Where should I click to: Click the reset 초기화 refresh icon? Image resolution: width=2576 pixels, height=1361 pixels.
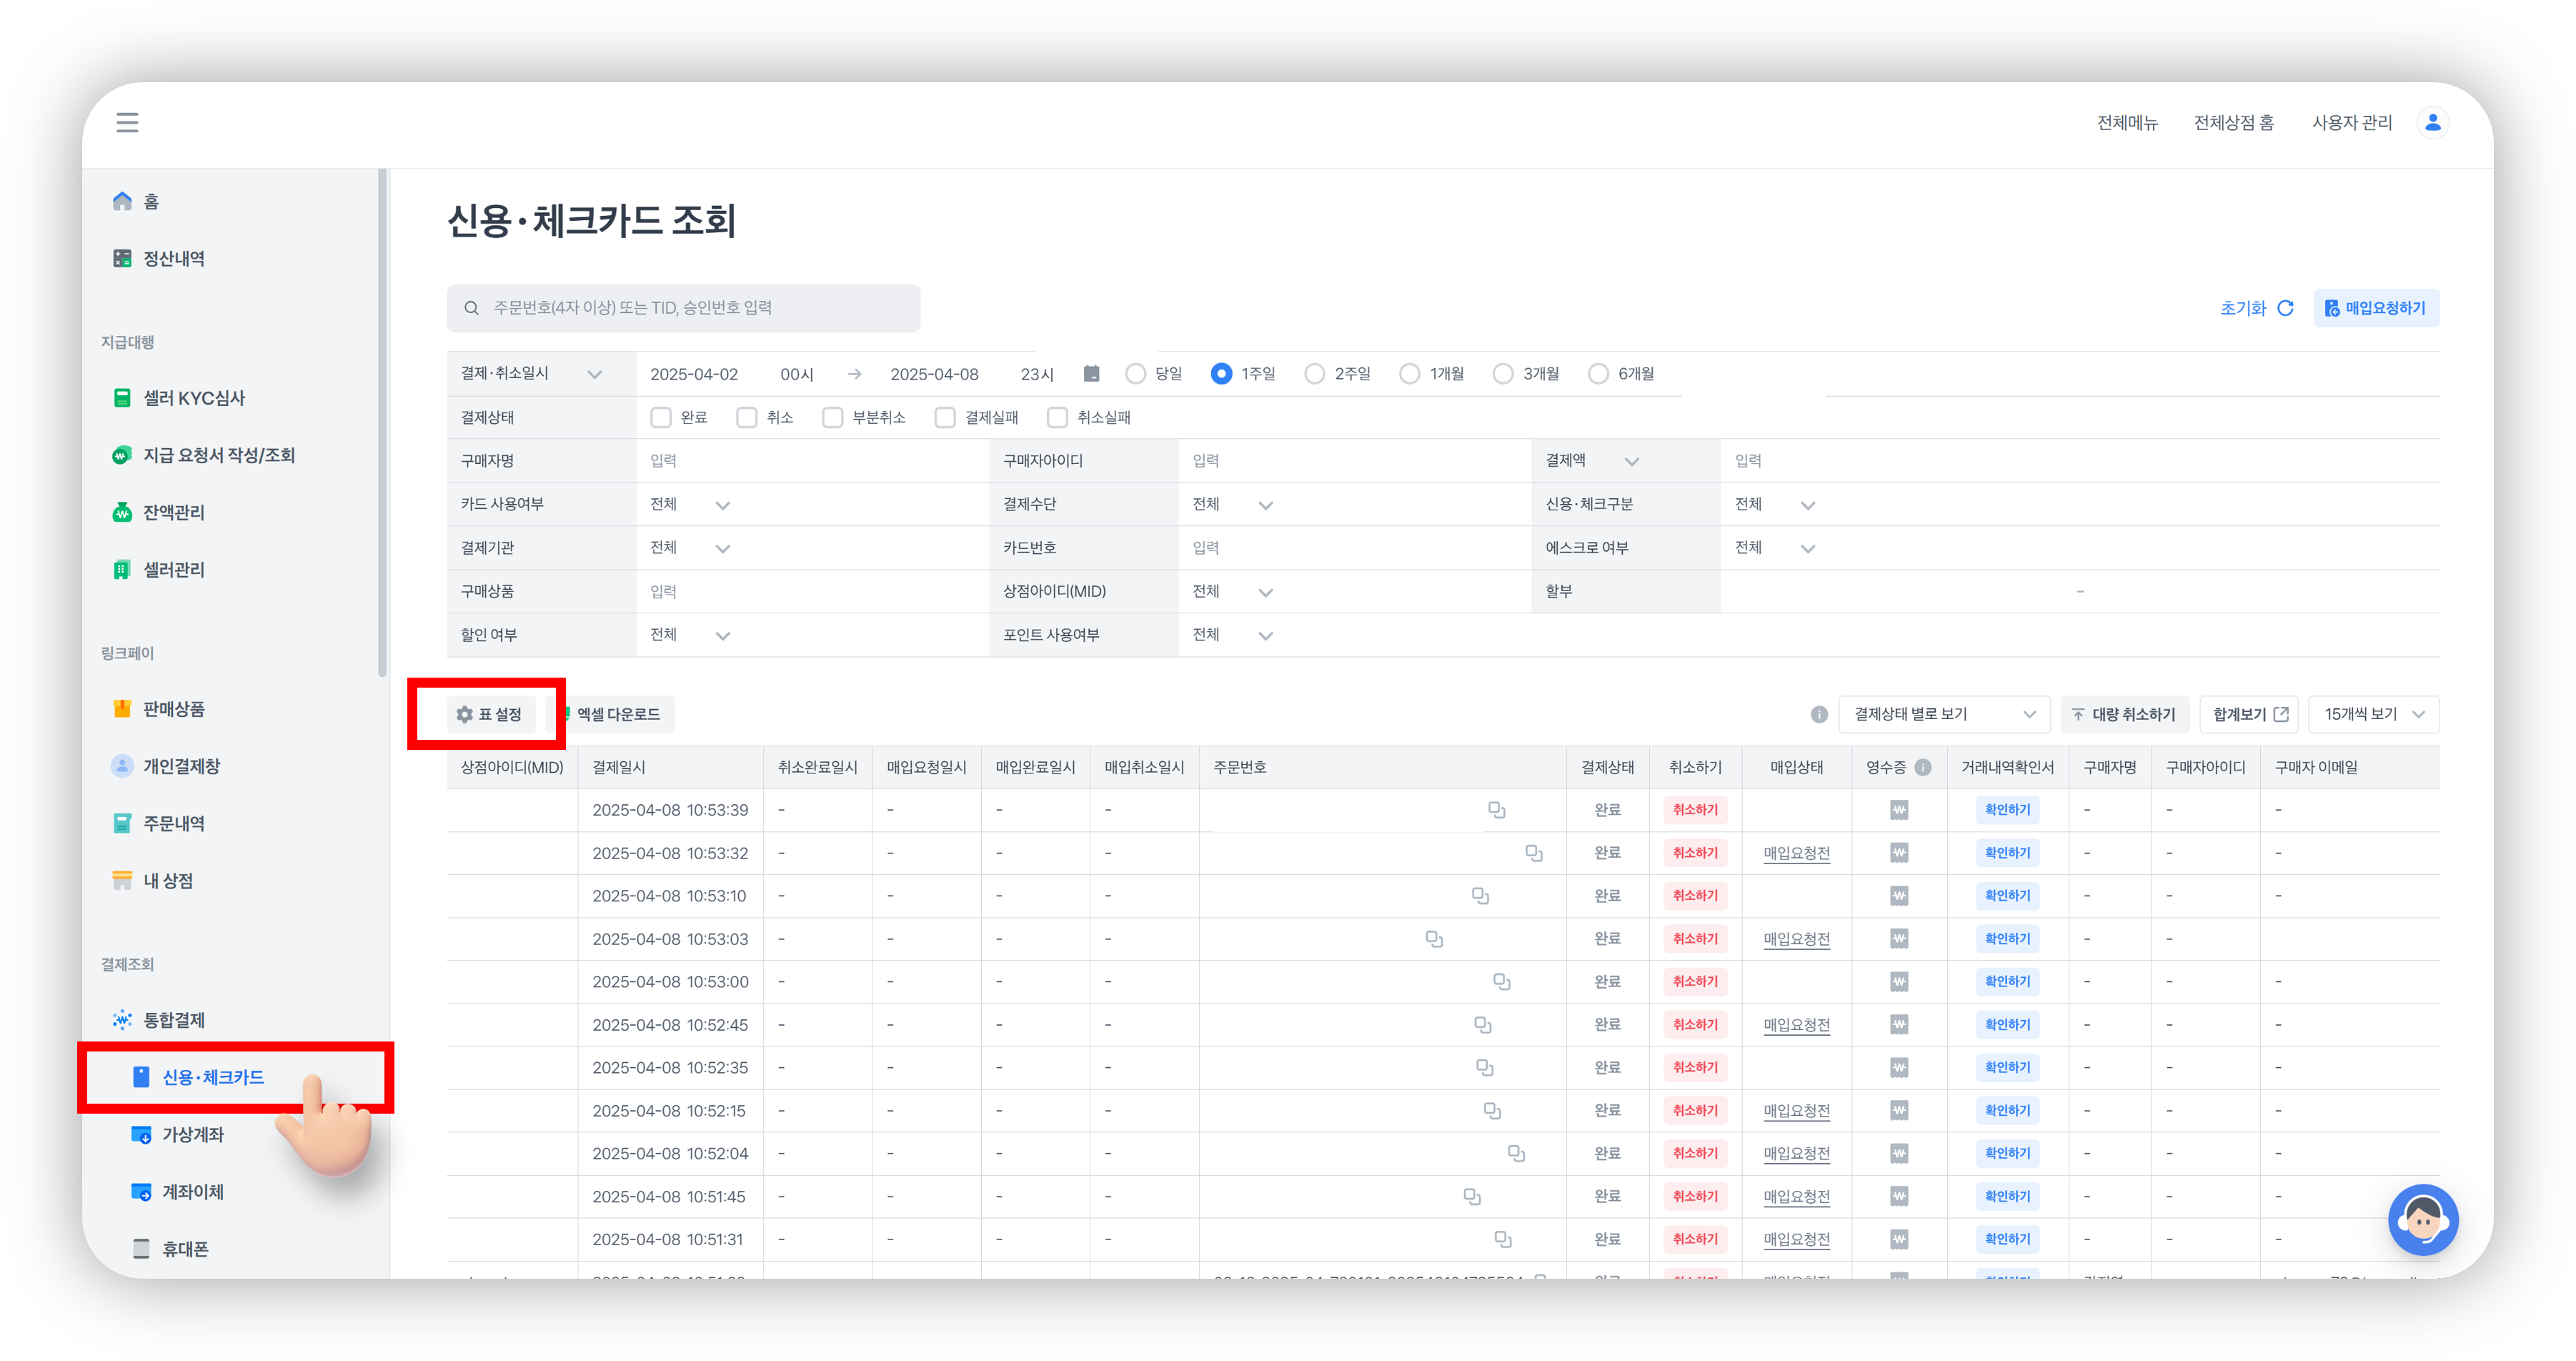2285,308
